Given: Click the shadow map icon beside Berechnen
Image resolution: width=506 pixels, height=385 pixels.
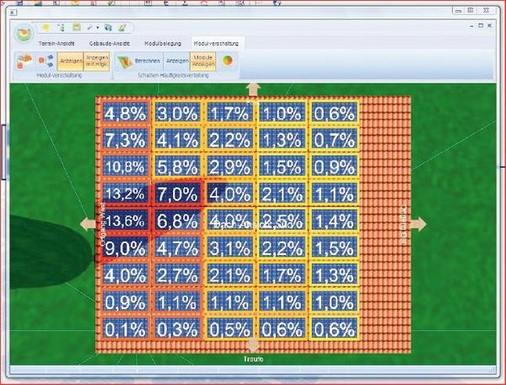Looking at the screenshot, I should 125,61.
